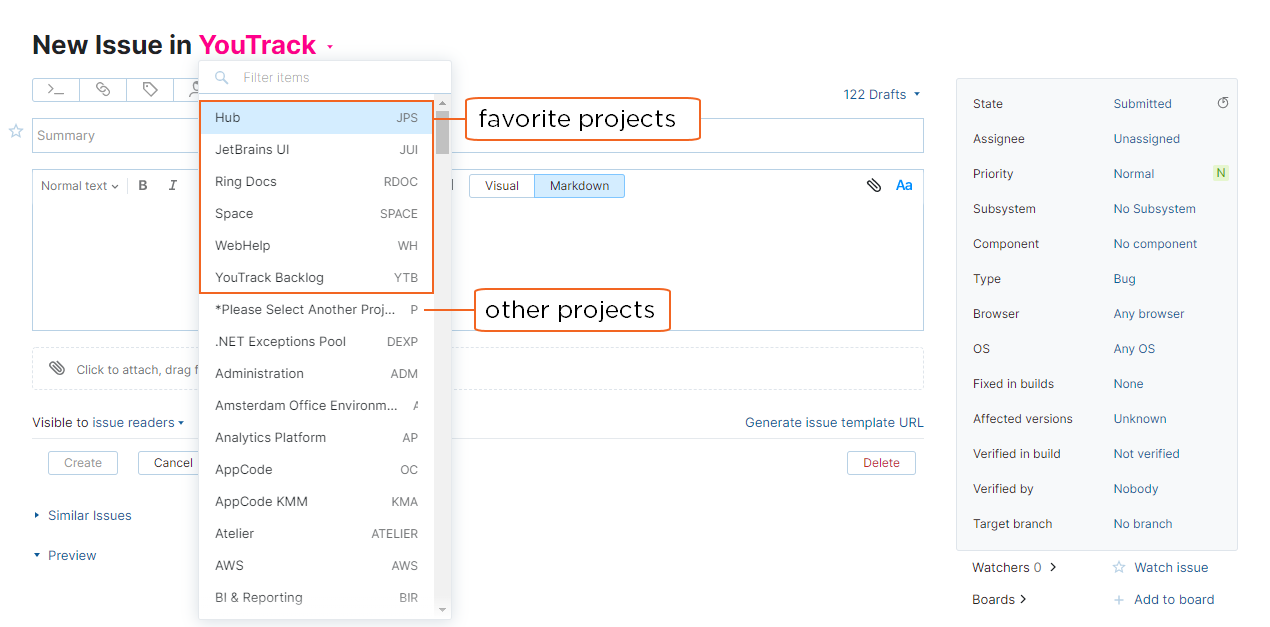Switch to the Markdown tab
Image resolution: width=1270 pixels, height=627 pixels.
[578, 185]
